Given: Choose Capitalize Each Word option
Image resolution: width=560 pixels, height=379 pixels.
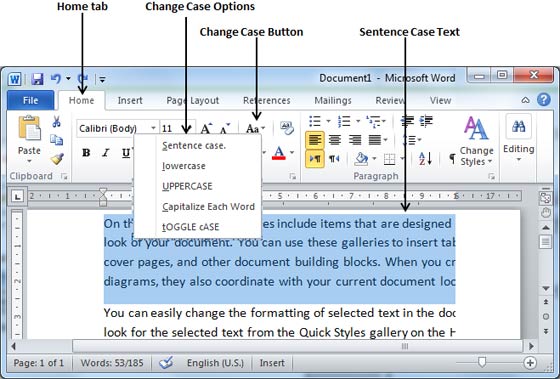Looking at the screenshot, I should coord(198,206).
